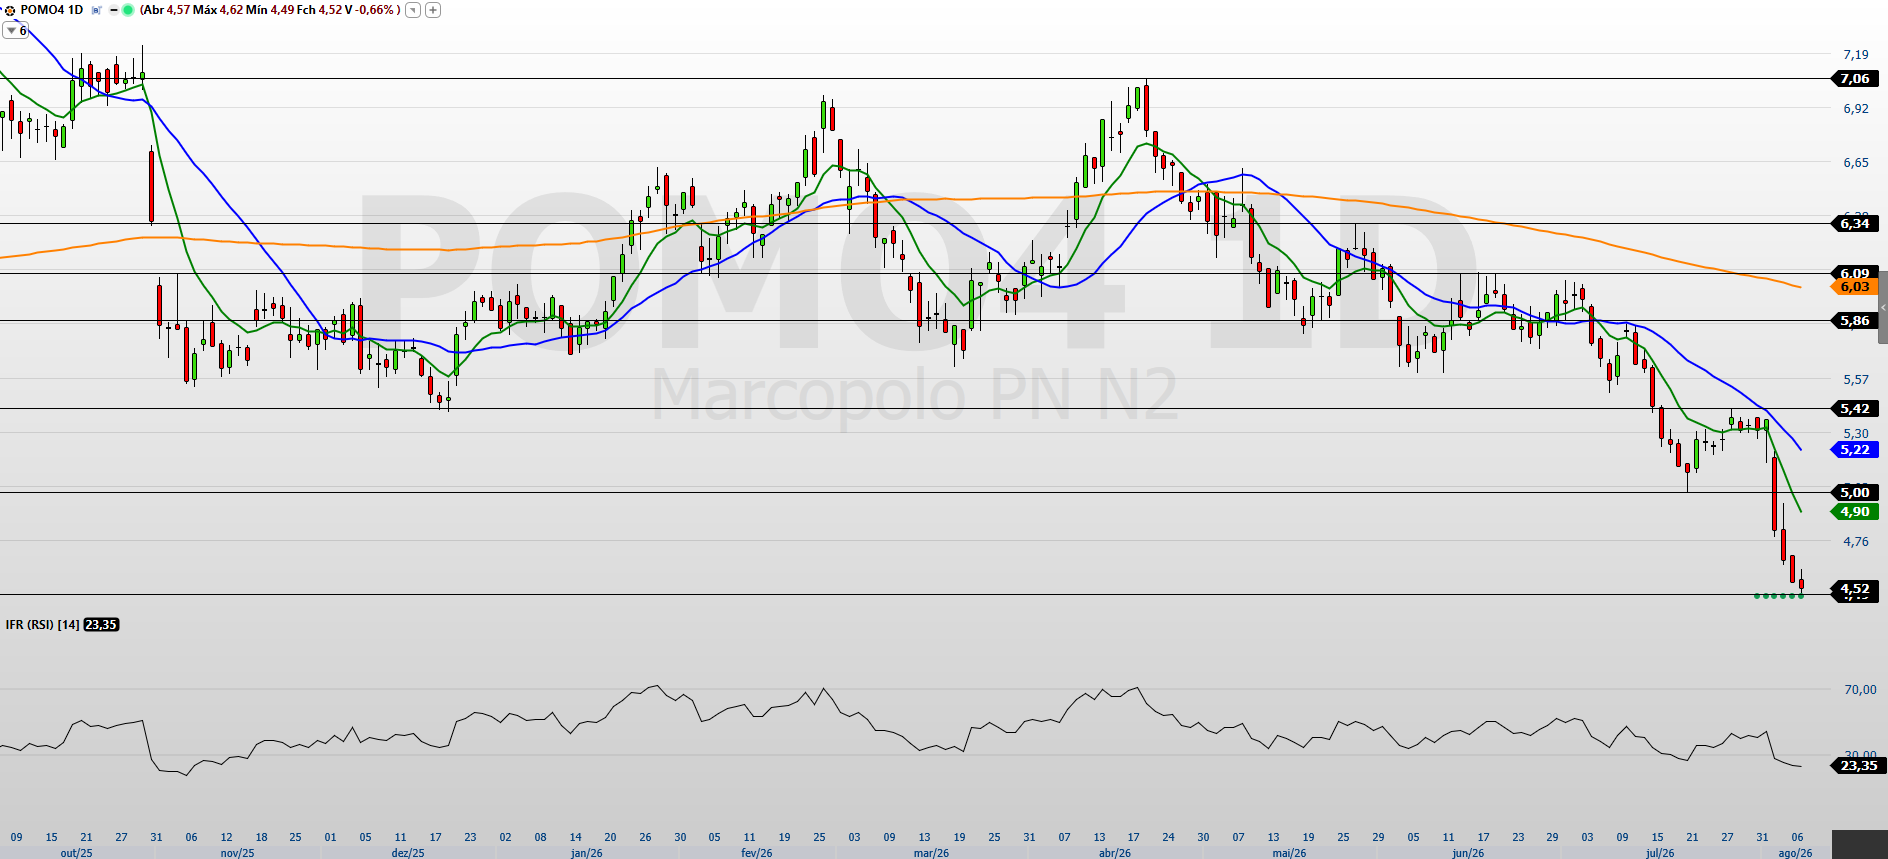Click the 7,19 price axis label
Screen dimensions: 1888x859
pos(1856,55)
